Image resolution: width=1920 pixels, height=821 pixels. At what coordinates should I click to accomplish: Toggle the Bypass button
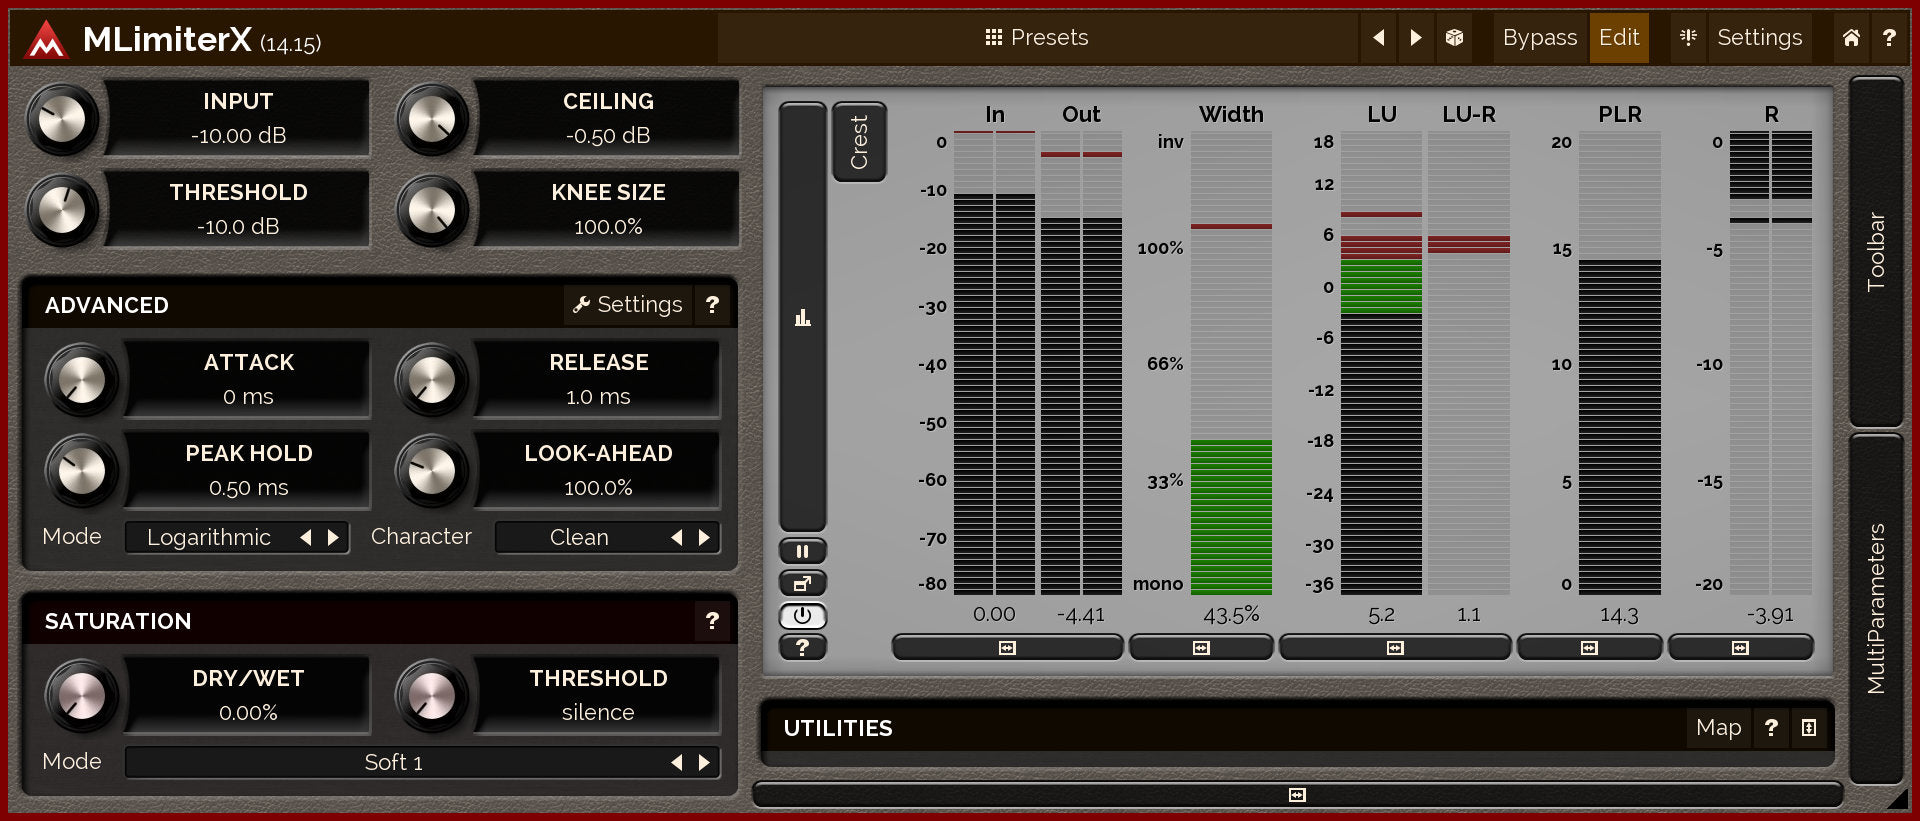tap(1539, 38)
